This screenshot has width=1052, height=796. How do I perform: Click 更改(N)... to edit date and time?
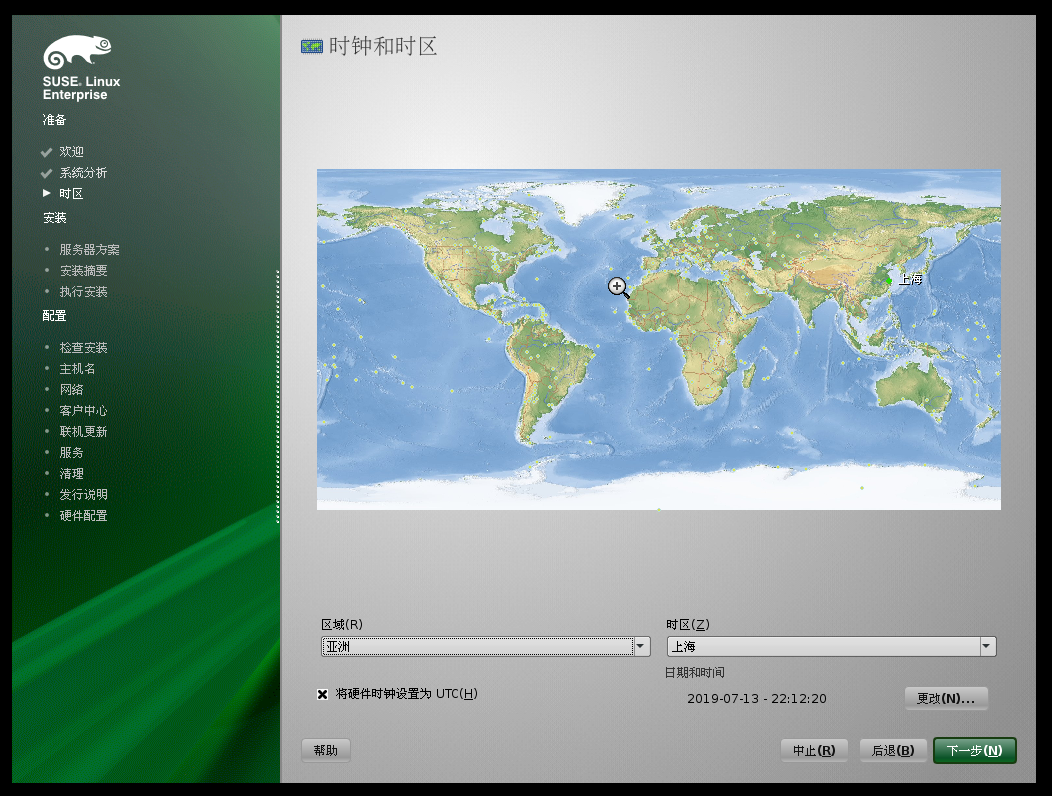pos(946,698)
